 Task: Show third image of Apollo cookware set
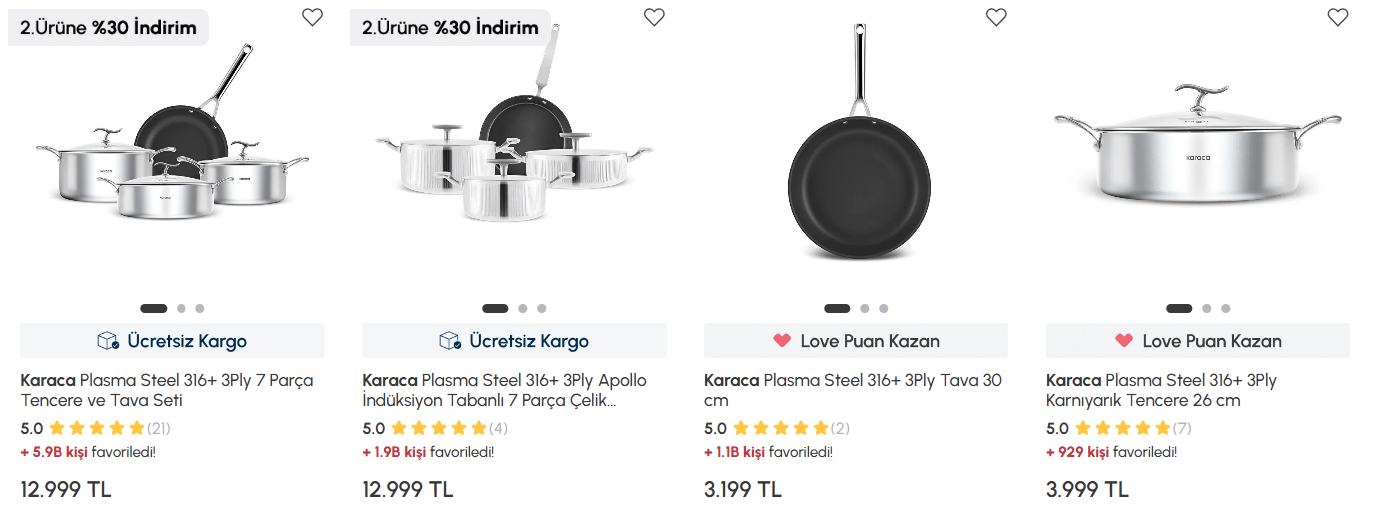pos(542,309)
